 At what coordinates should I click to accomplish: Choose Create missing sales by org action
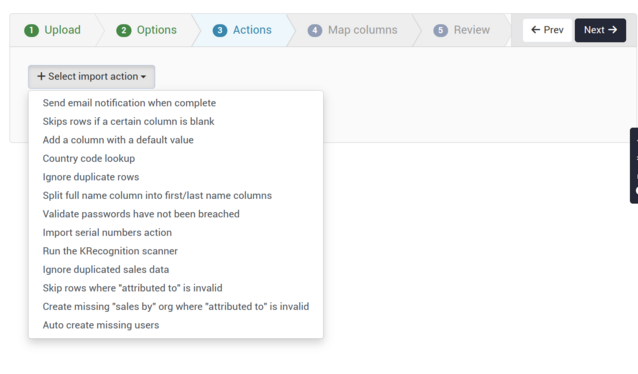point(176,306)
